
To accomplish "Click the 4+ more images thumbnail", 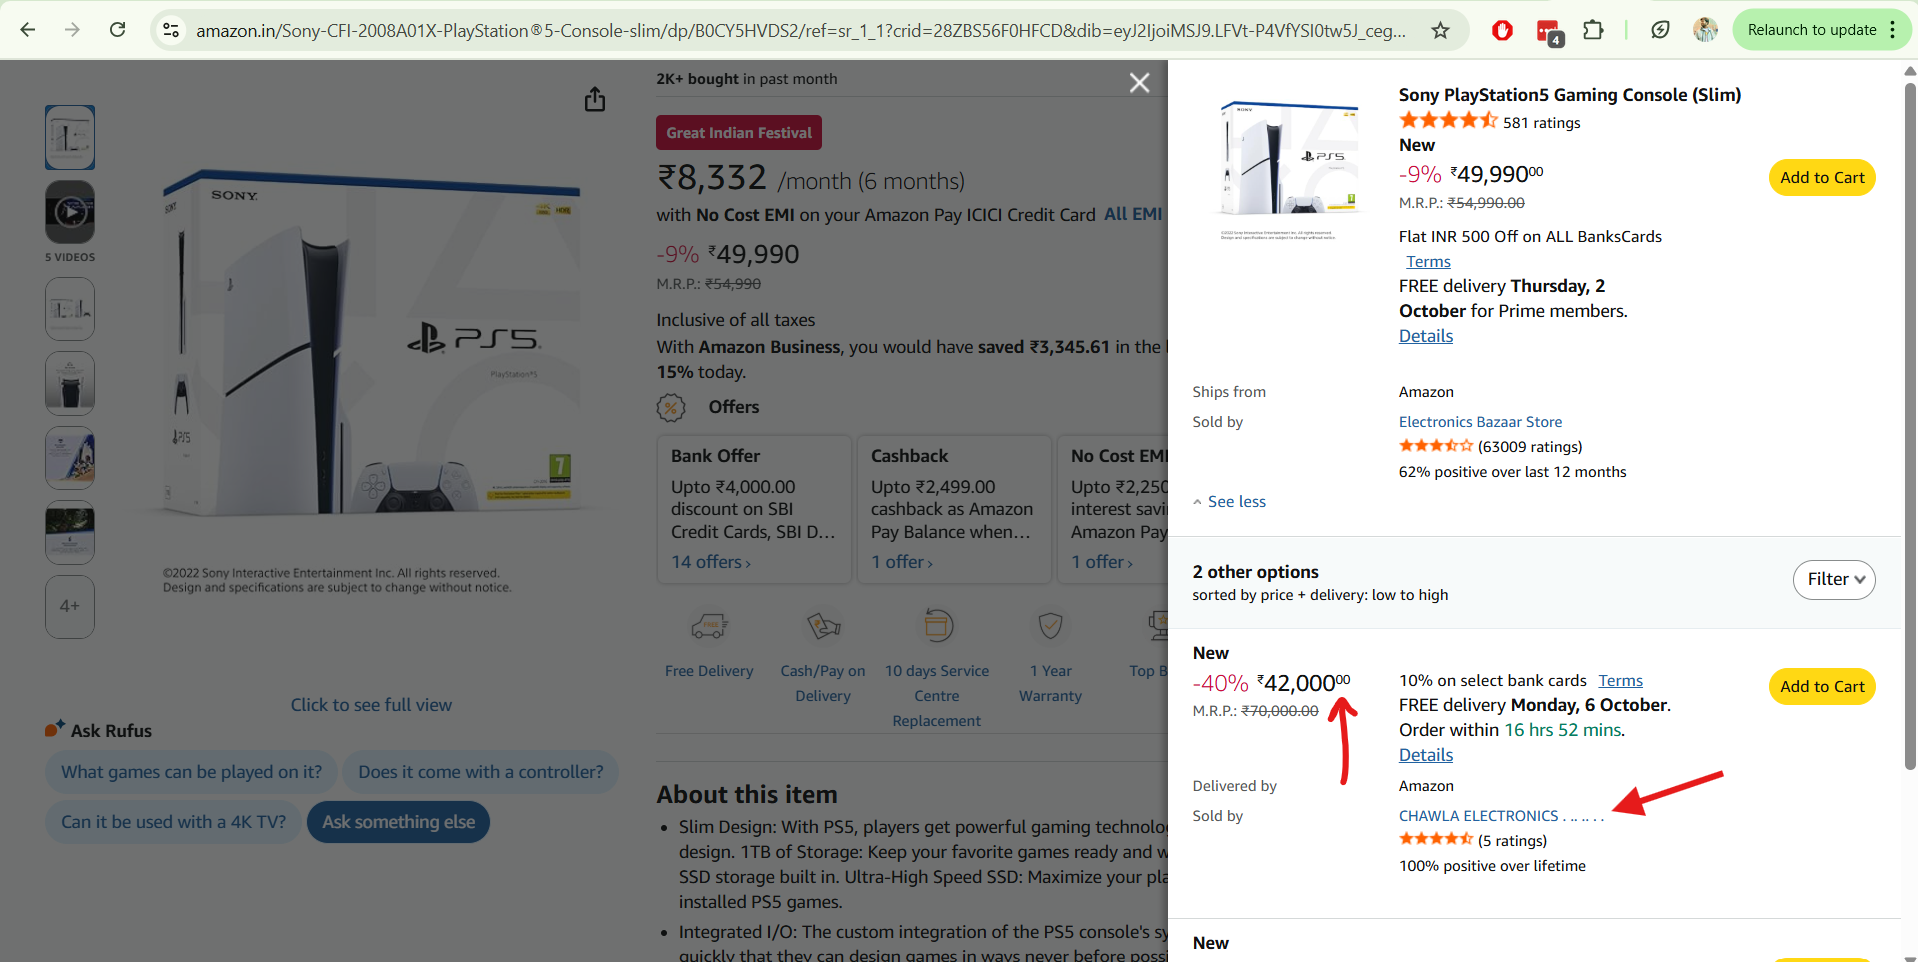I will (70, 606).
